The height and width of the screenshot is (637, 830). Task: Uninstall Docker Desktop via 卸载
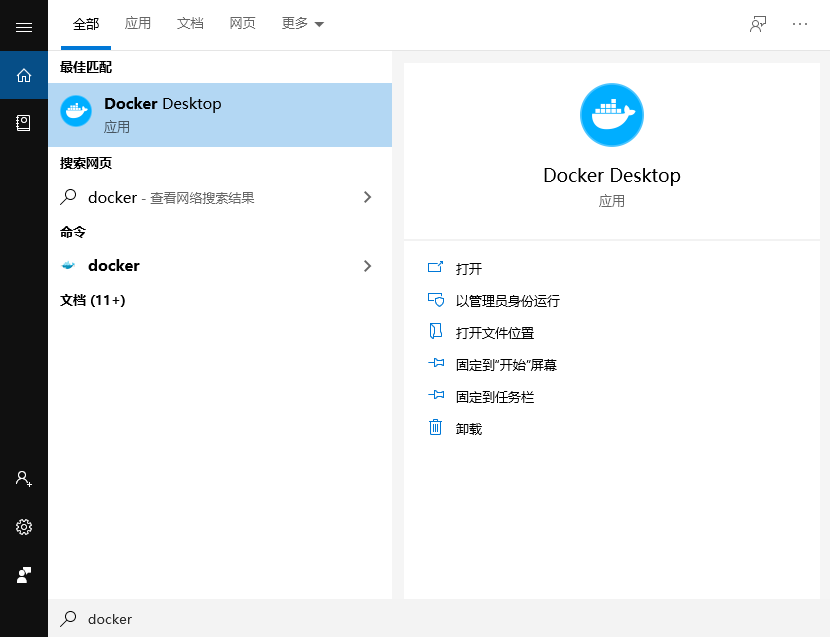tap(468, 428)
